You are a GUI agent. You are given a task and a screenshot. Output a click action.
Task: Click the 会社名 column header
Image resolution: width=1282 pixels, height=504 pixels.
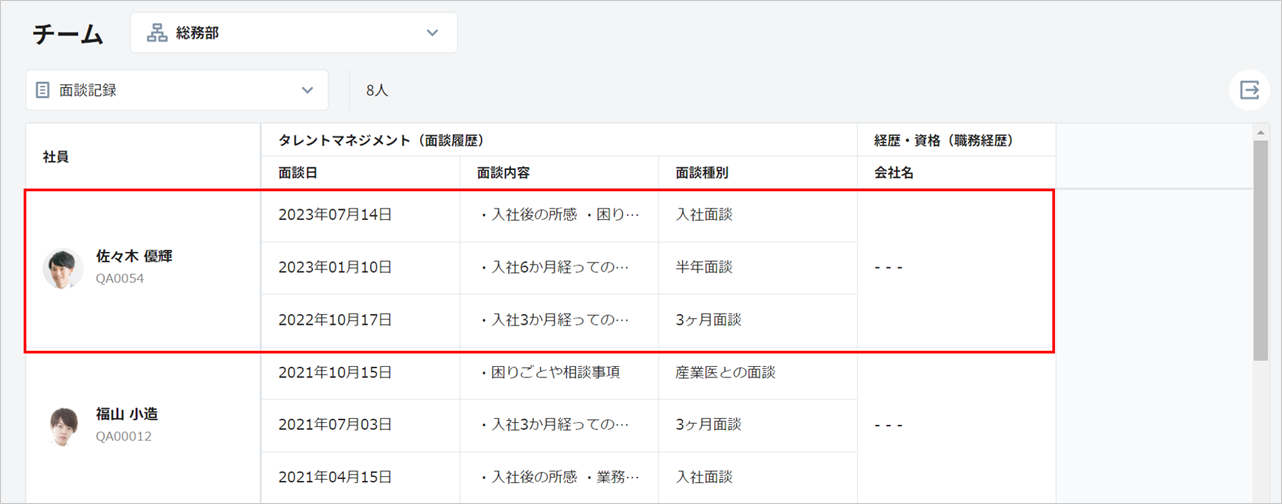[x=894, y=172]
